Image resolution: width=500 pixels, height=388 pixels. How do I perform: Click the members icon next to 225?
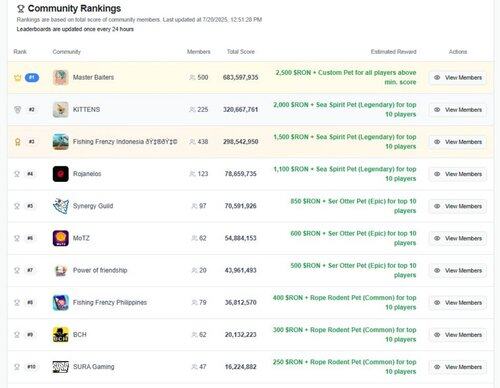[x=192, y=110]
